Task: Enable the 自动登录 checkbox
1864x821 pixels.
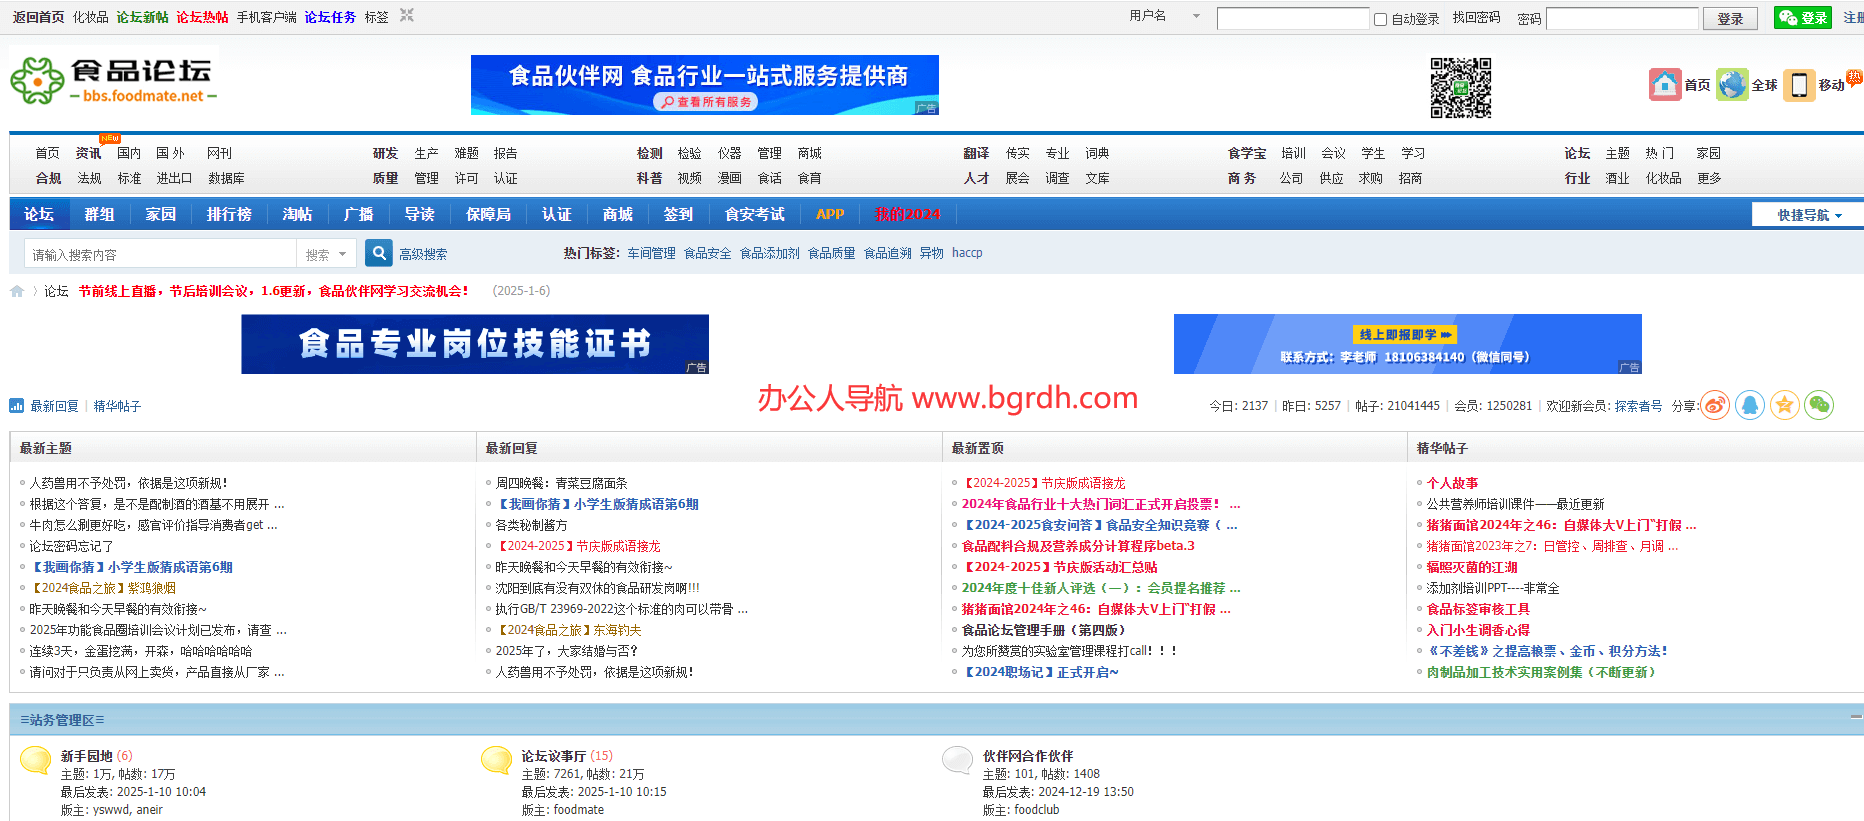Action: coord(1381,19)
